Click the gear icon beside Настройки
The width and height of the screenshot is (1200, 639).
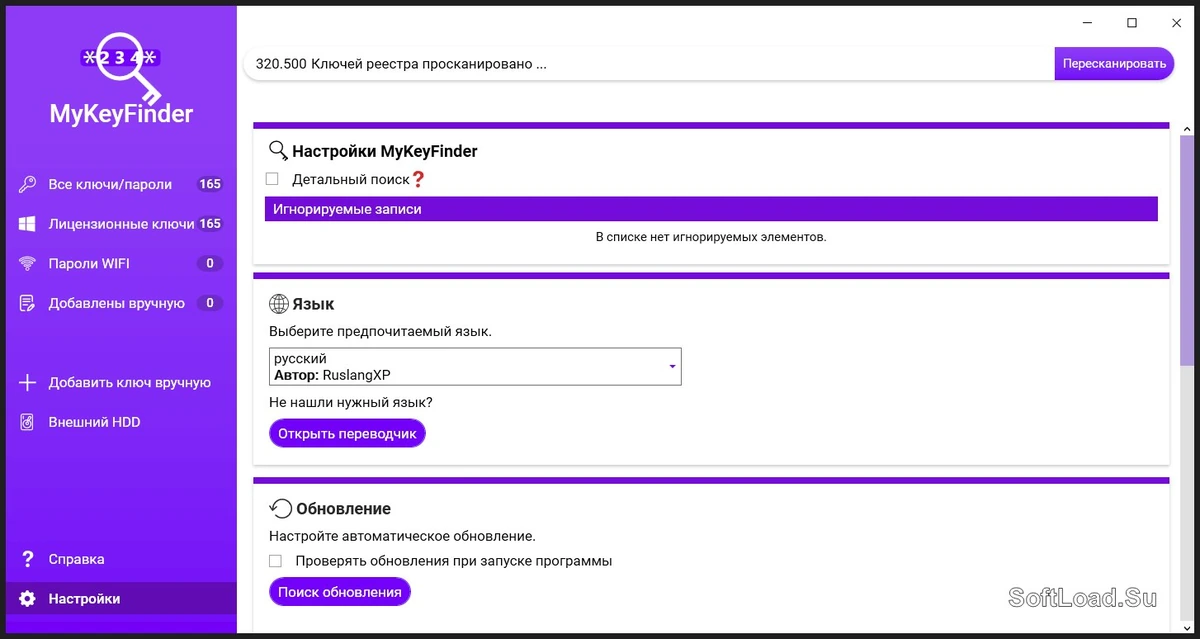click(28, 599)
